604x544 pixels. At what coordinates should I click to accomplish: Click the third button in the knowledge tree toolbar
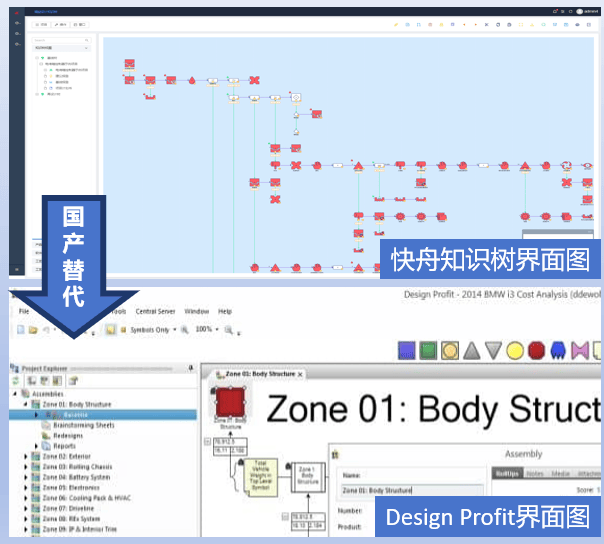point(80,24)
